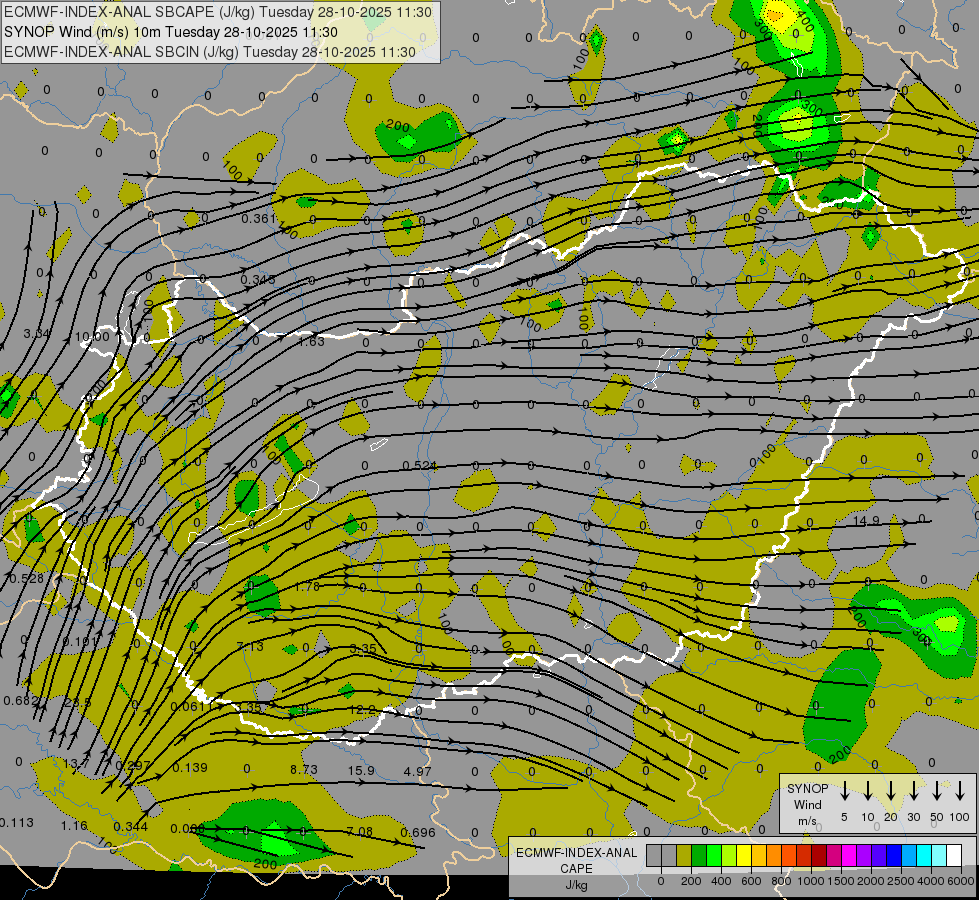The image size is (979, 900).
Task: Select the white CAPE legend swatch
Action: [x=954, y=856]
